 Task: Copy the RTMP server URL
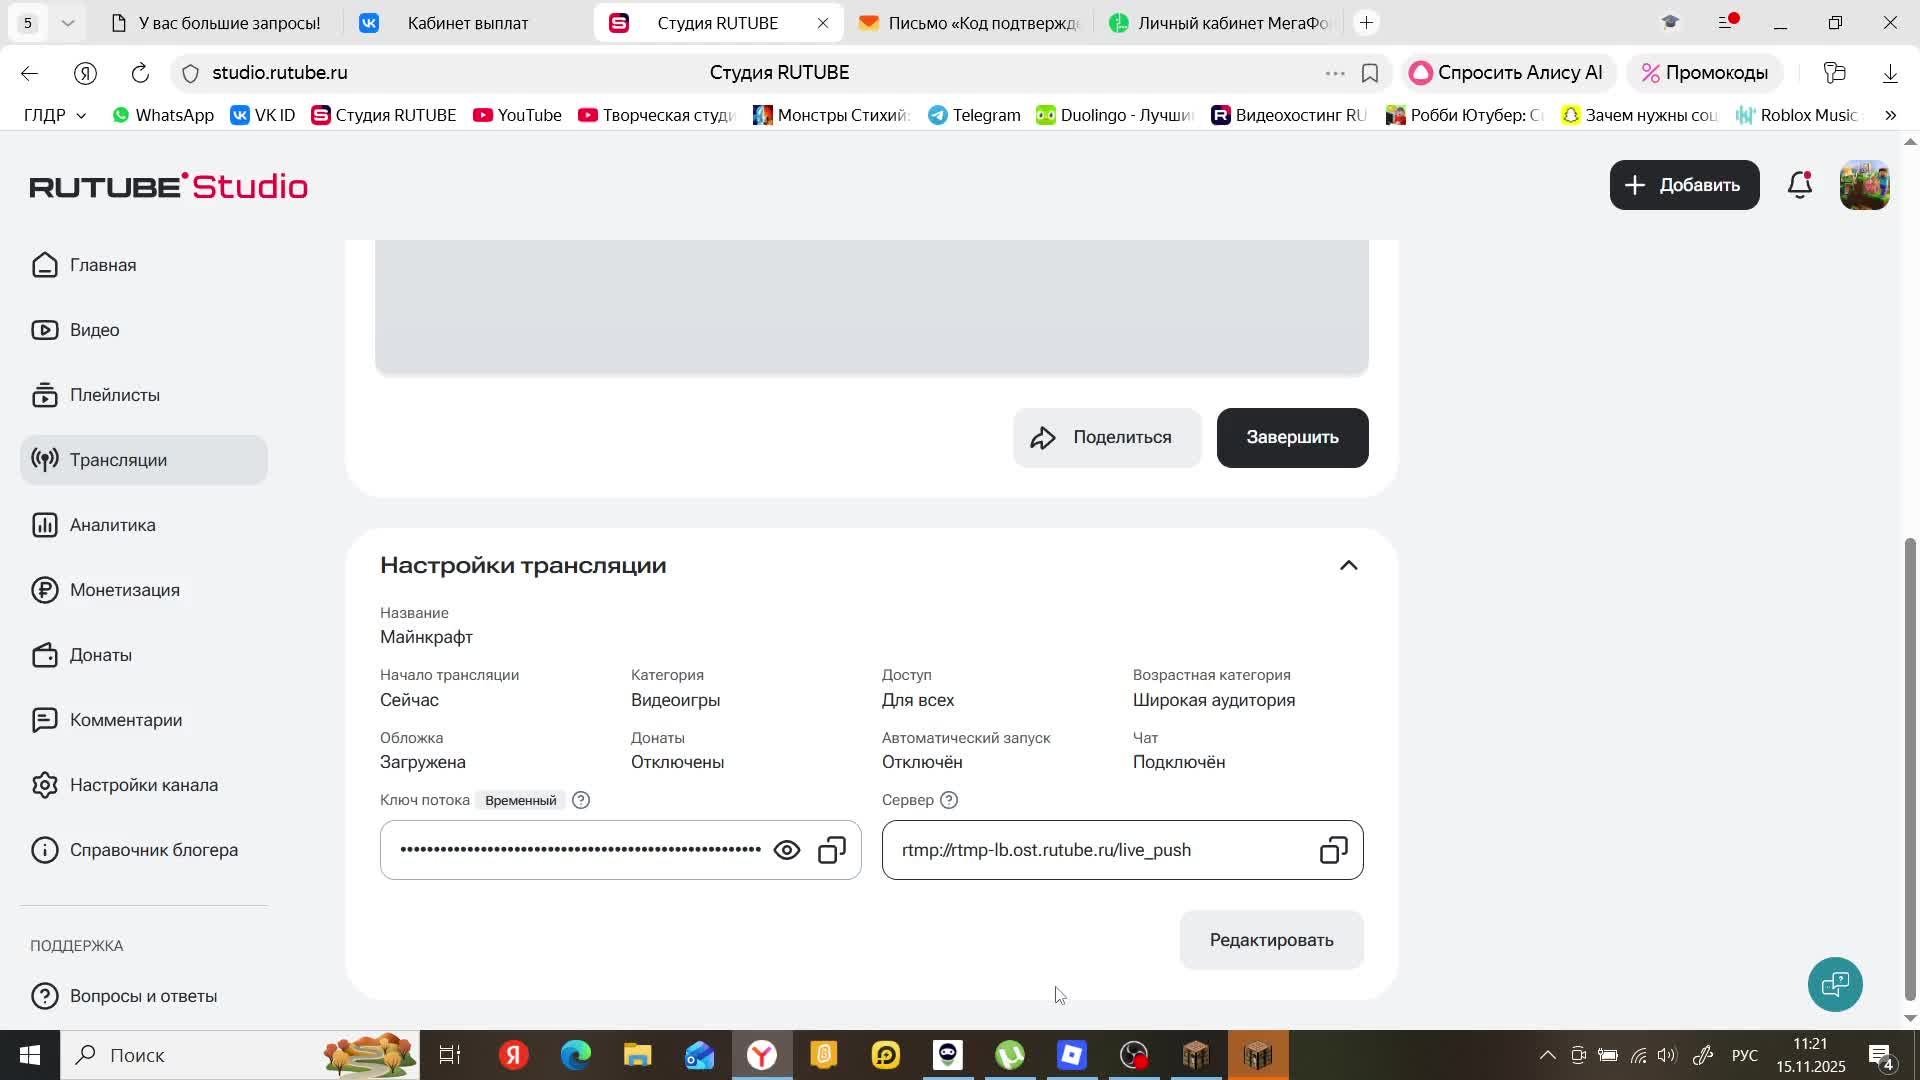[x=1333, y=850]
